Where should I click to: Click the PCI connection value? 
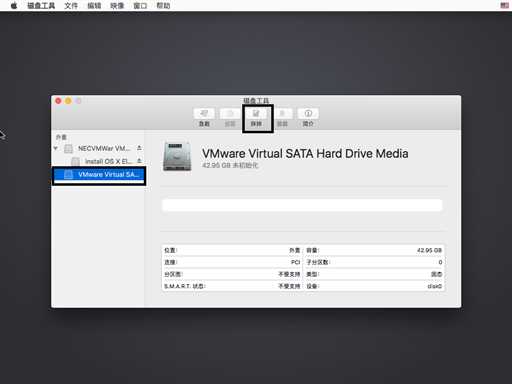(x=295, y=262)
